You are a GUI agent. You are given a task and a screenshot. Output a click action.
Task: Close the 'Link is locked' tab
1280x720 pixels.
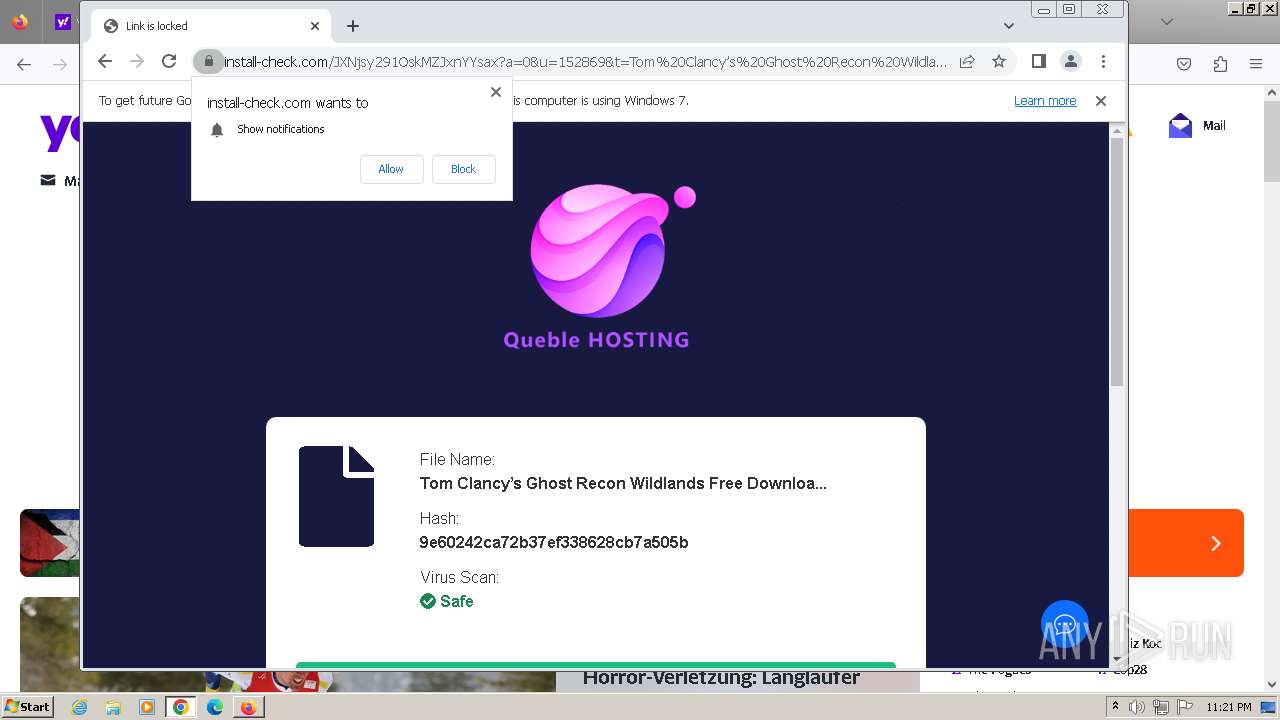pos(315,26)
